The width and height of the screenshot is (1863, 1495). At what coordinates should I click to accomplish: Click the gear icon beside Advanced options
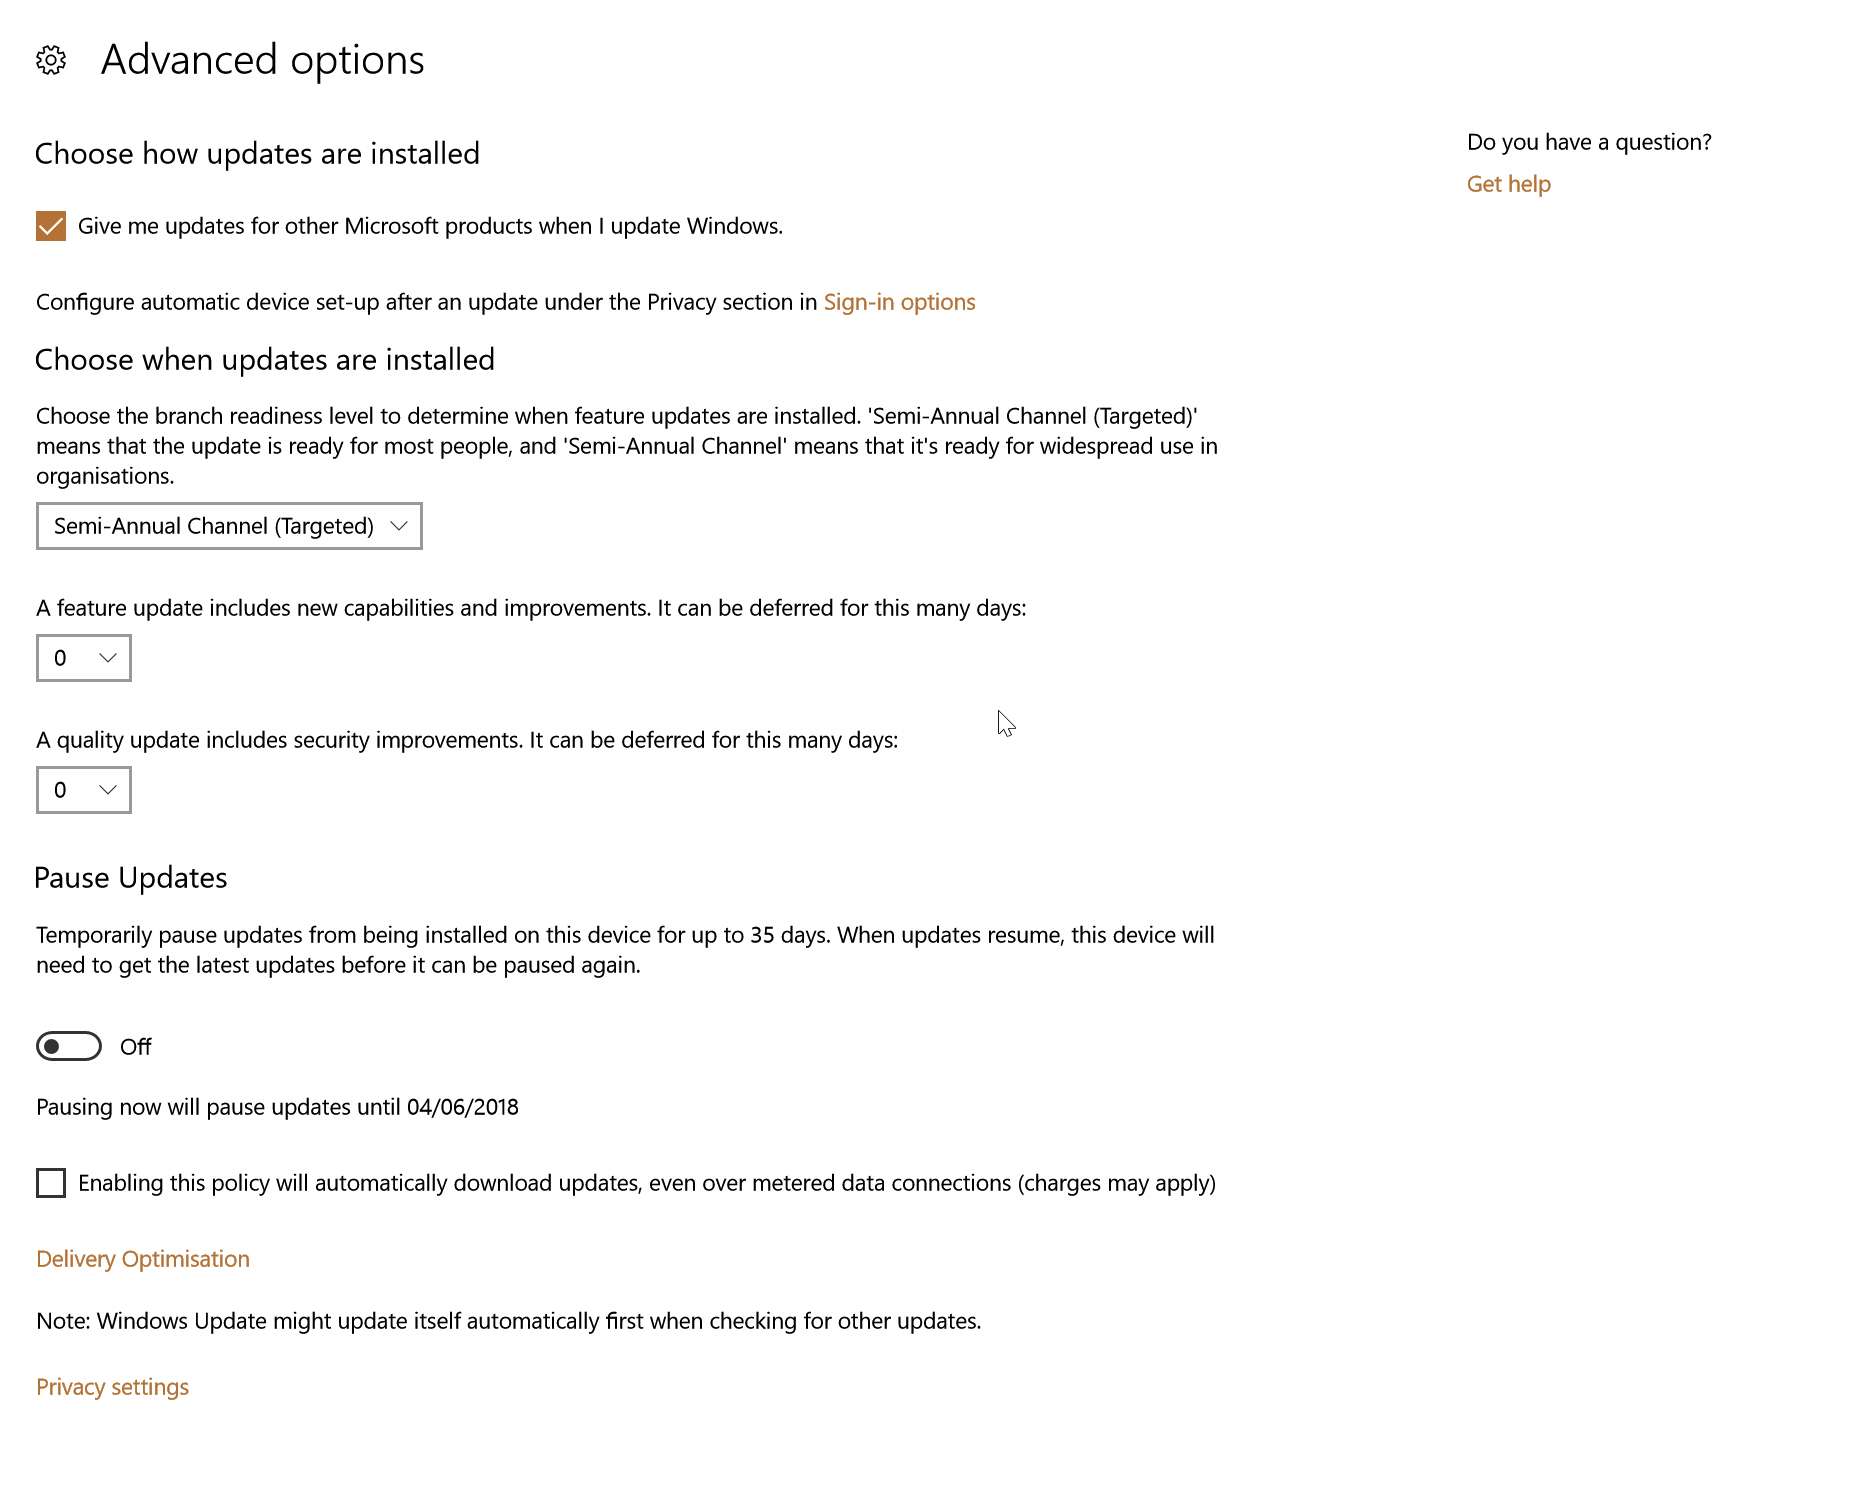pos(51,60)
